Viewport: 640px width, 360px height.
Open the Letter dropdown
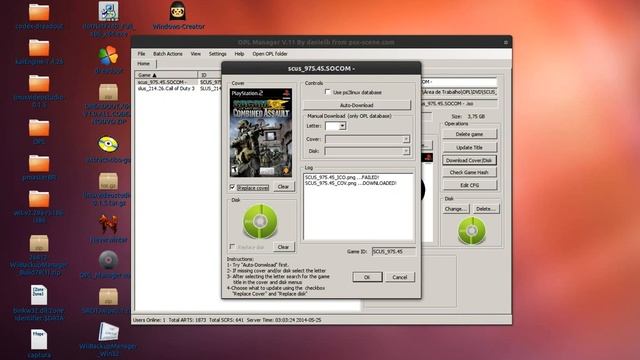(x=342, y=126)
